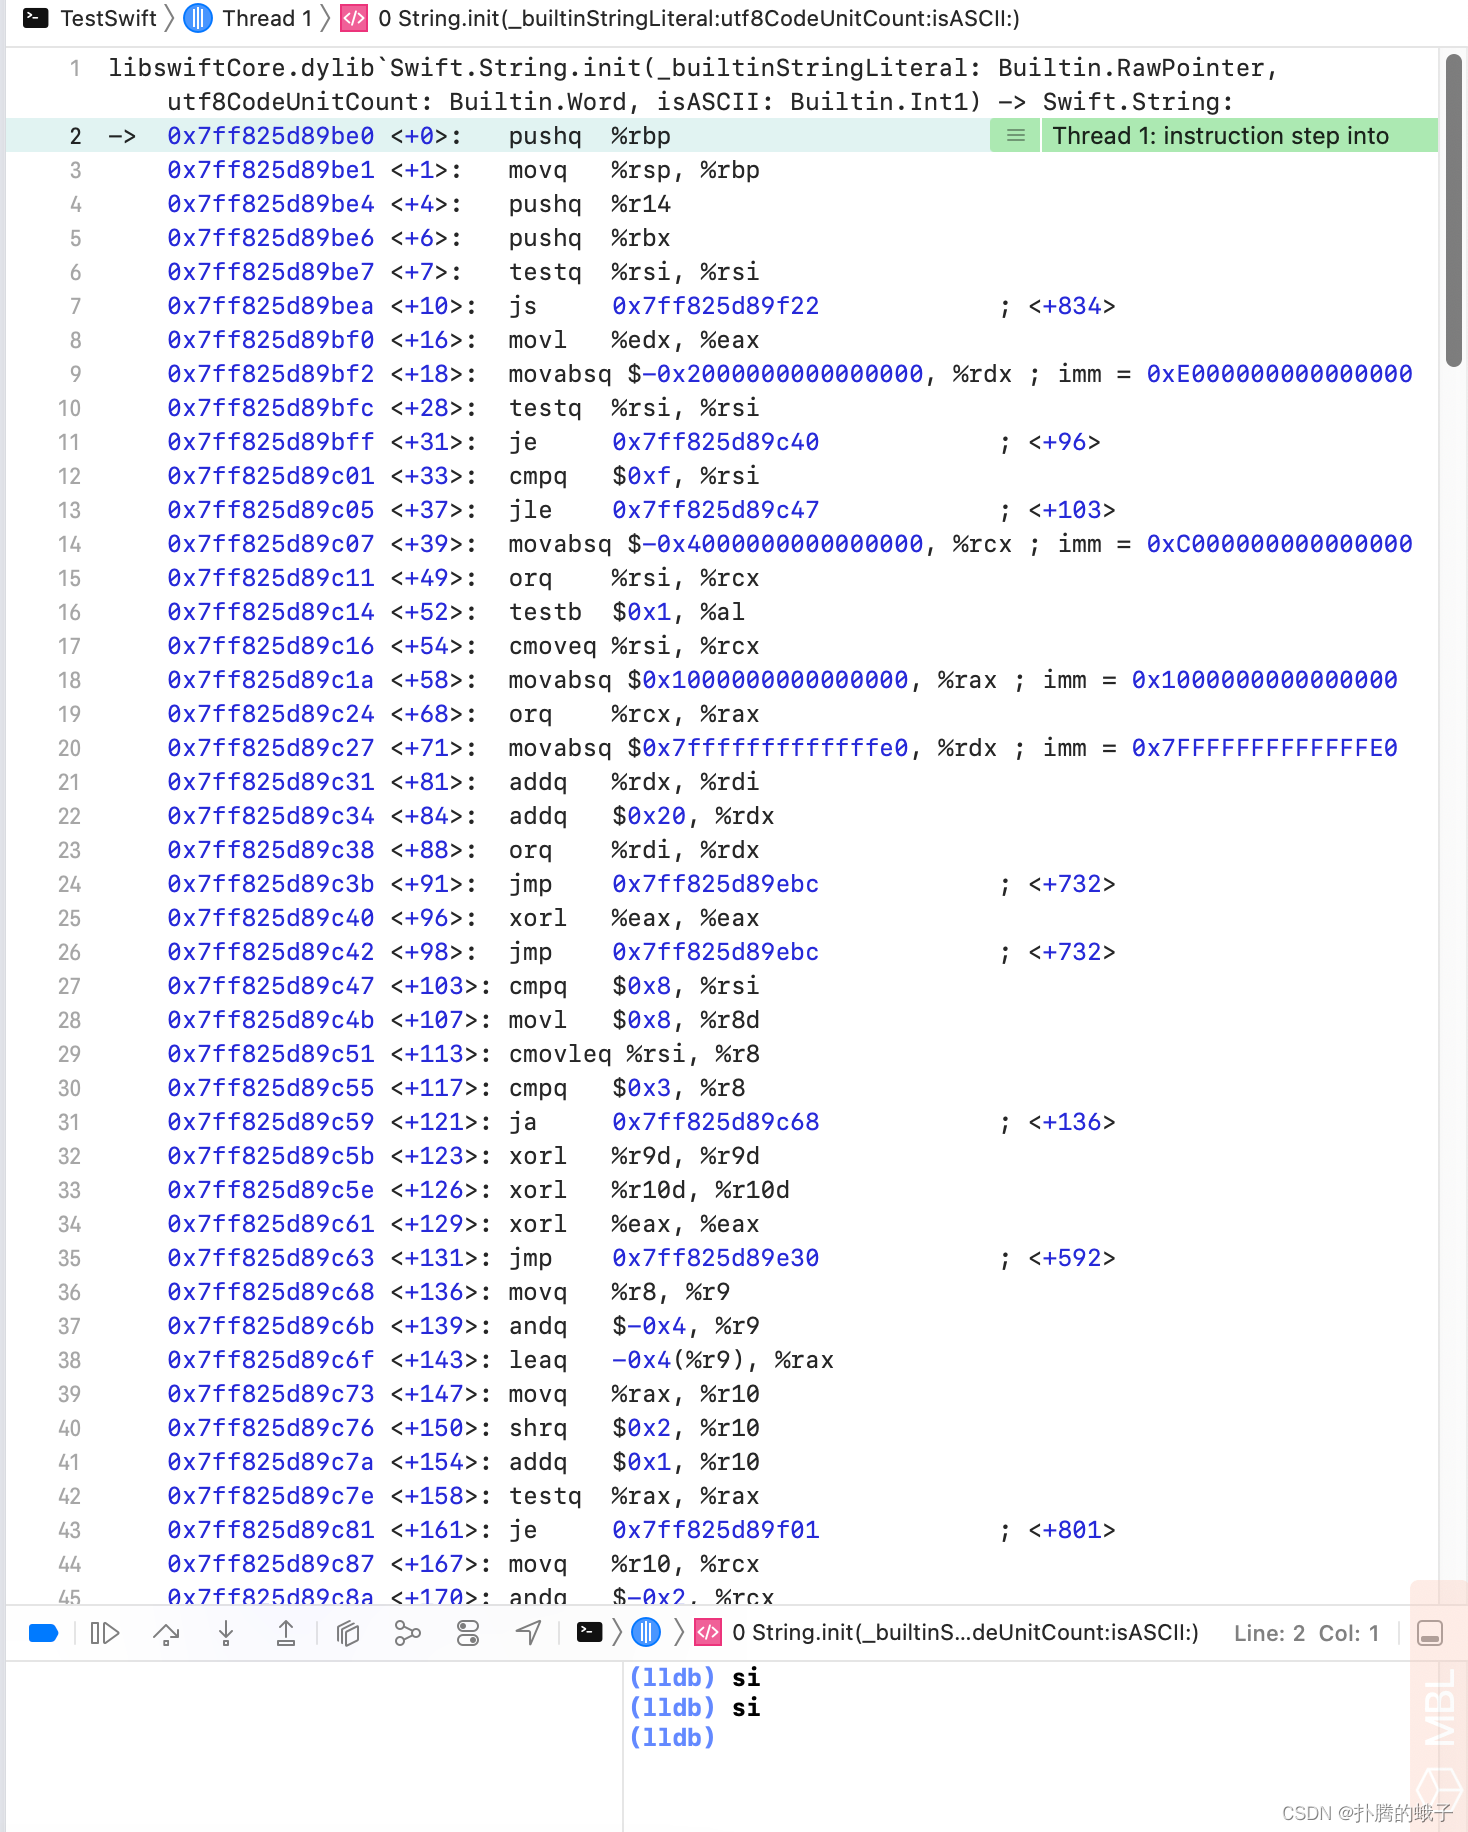Image resolution: width=1468 pixels, height=1832 pixels.
Task: Open the Debug Memory Graph icon
Action: coord(407,1633)
